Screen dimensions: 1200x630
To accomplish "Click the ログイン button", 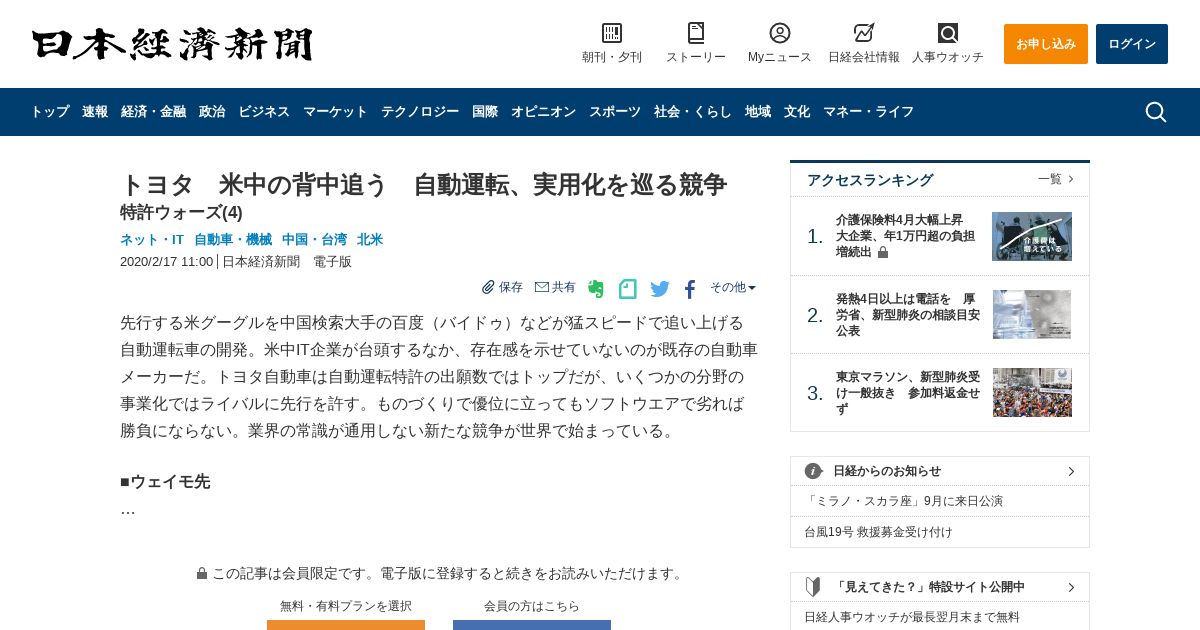I will 1132,44.
